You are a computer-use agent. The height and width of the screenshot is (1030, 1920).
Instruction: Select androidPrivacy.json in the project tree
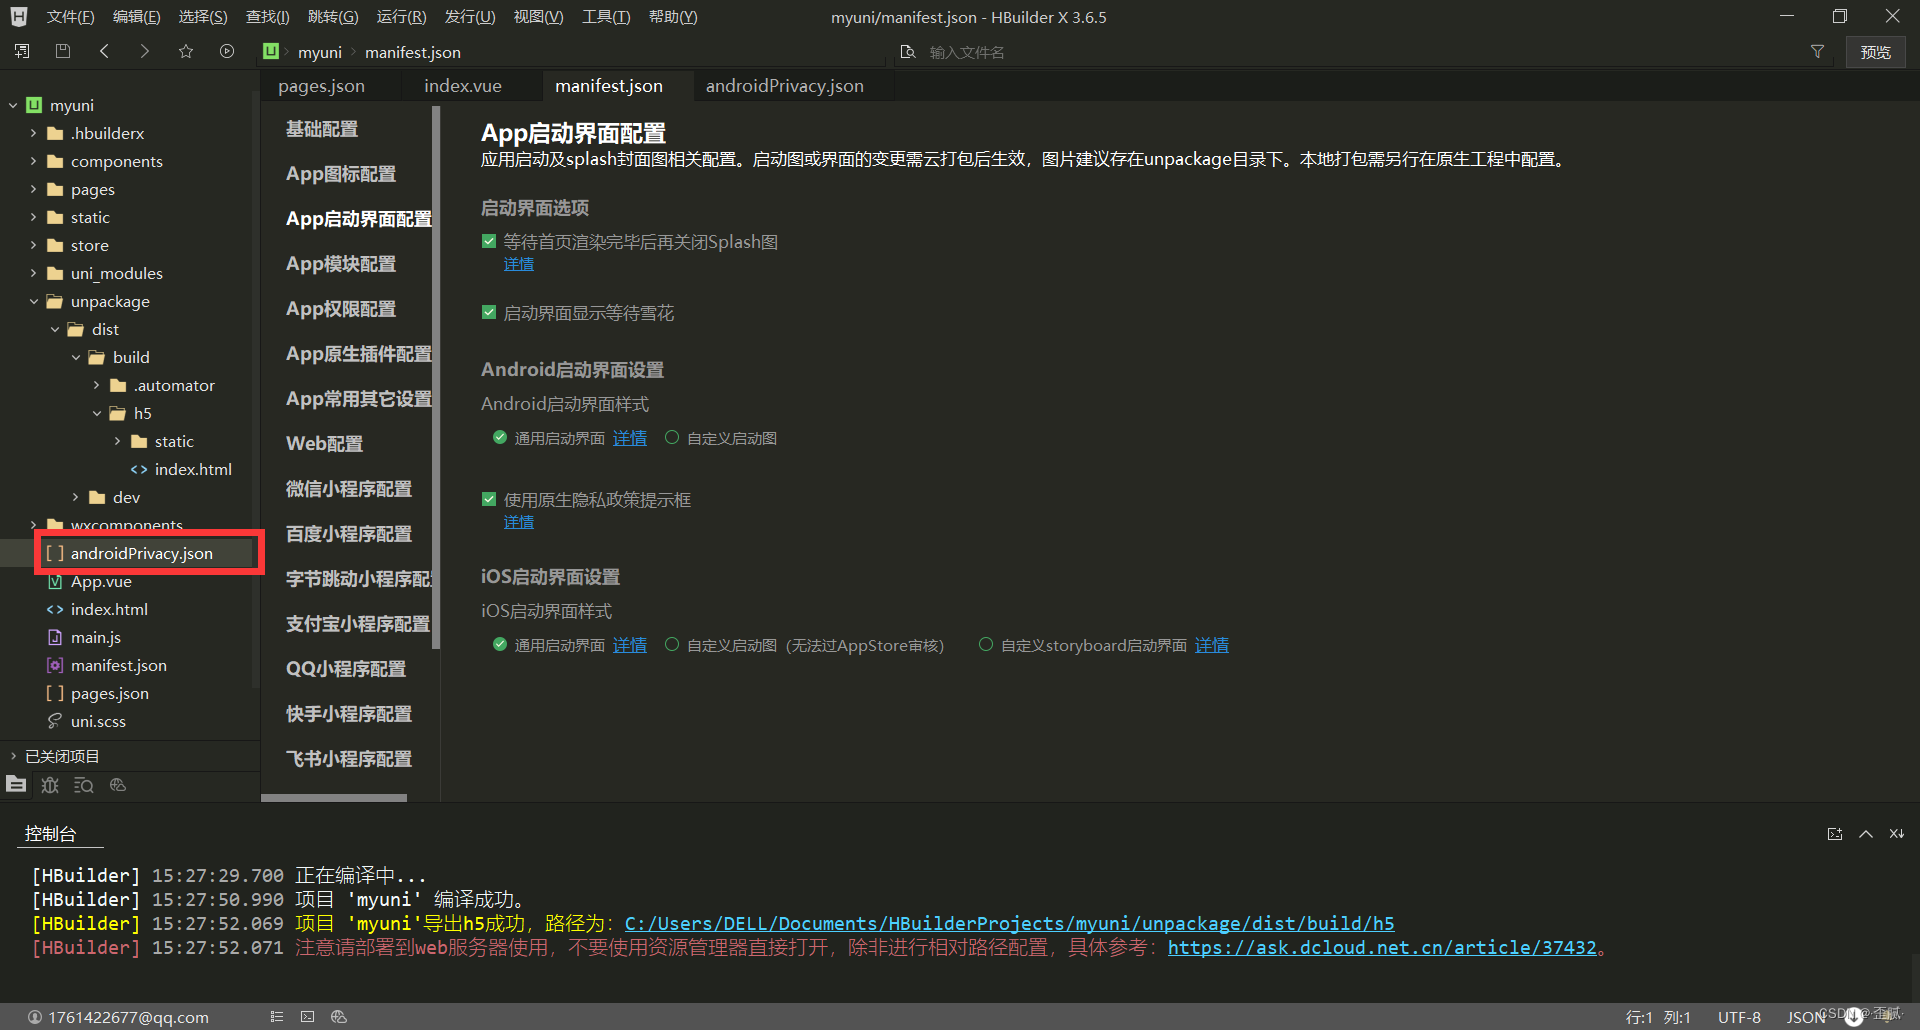point(141,553)
